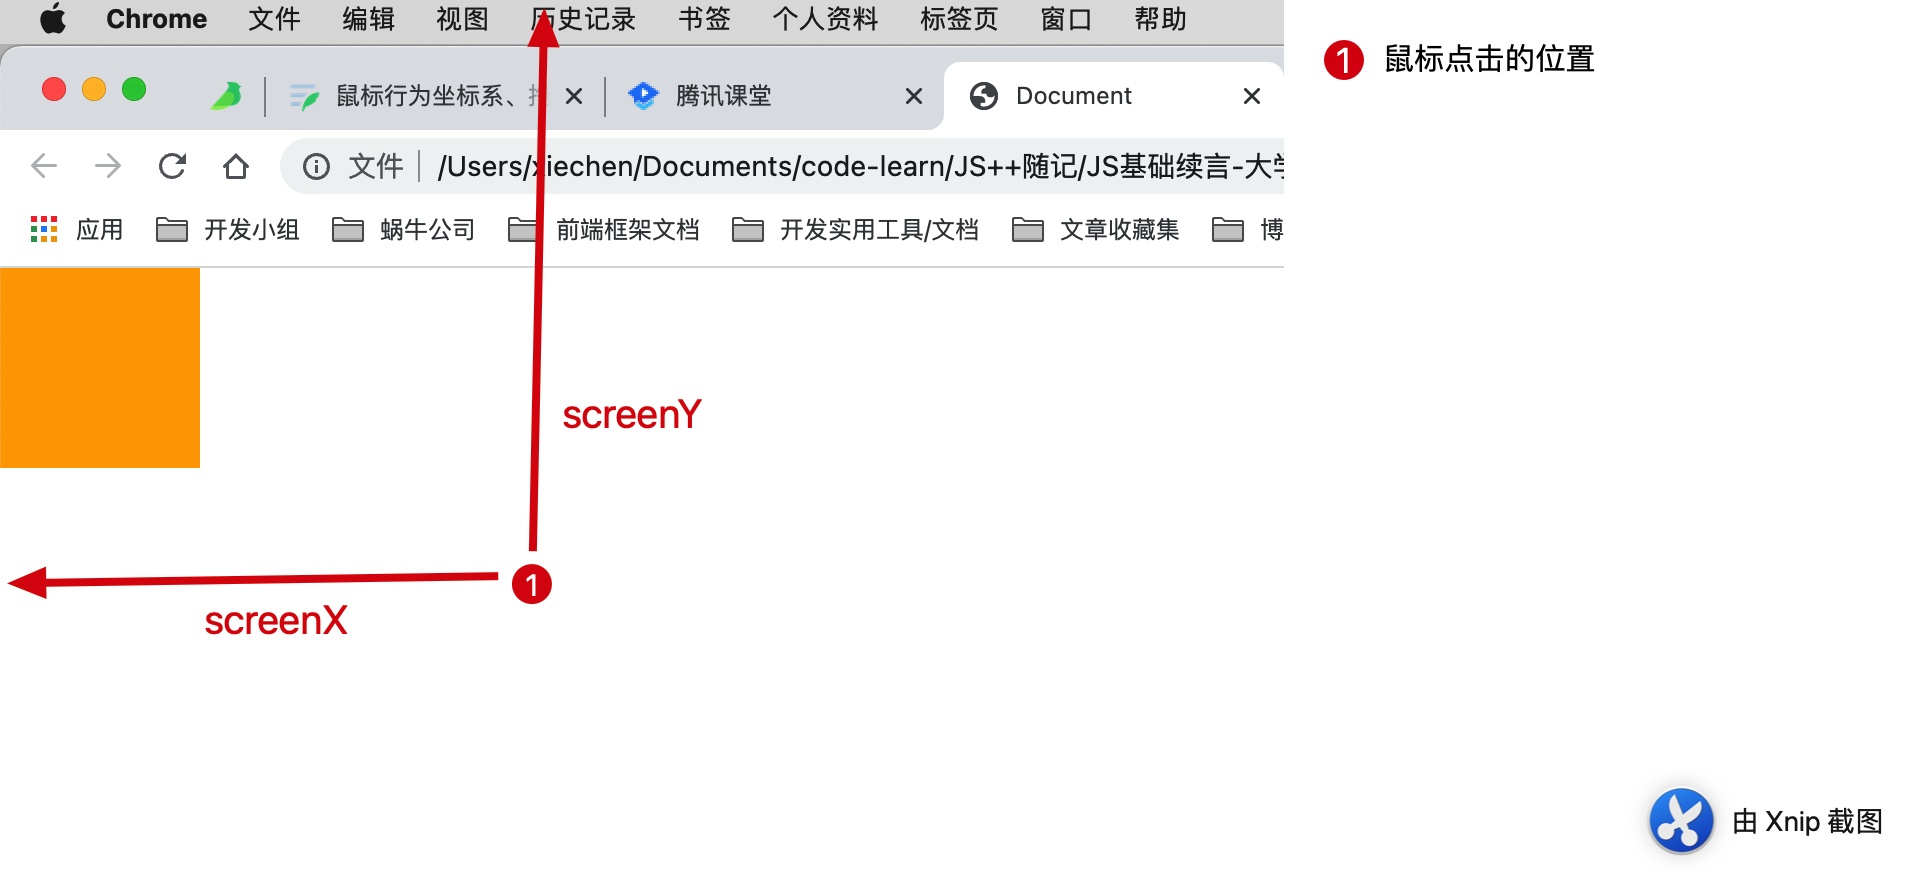Screen dimensions: 1924x880
Task: Open the 开发小组 bookmark folder
Action: pyautogui.click(x=228, y=230)
